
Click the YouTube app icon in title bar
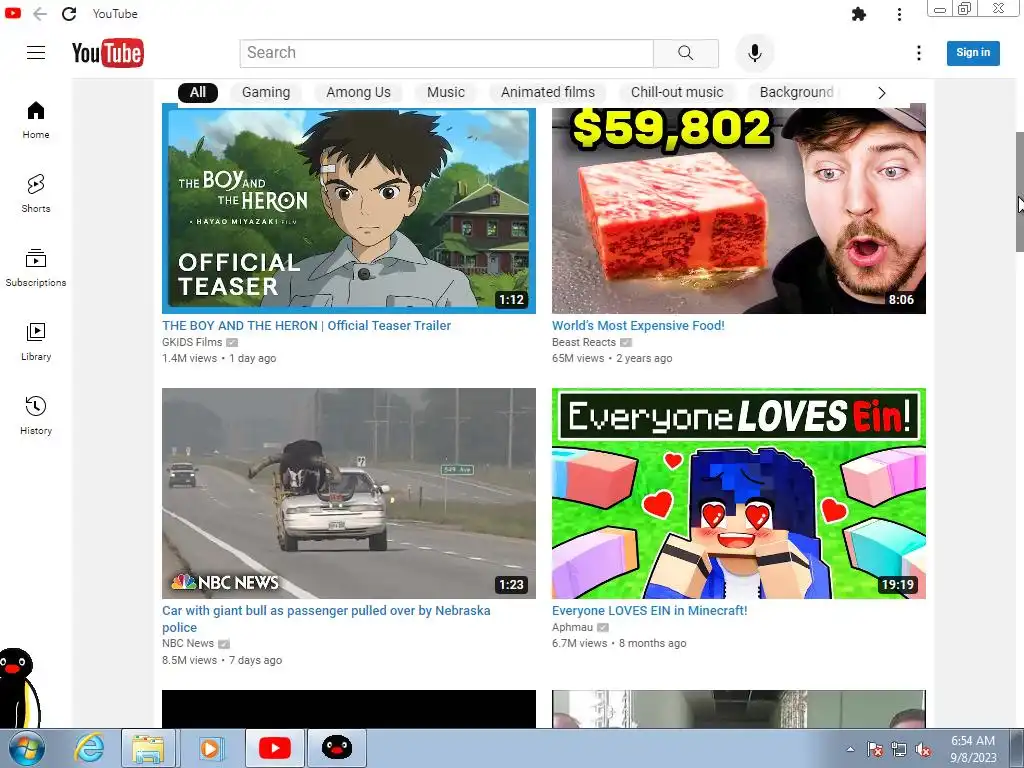12,13
